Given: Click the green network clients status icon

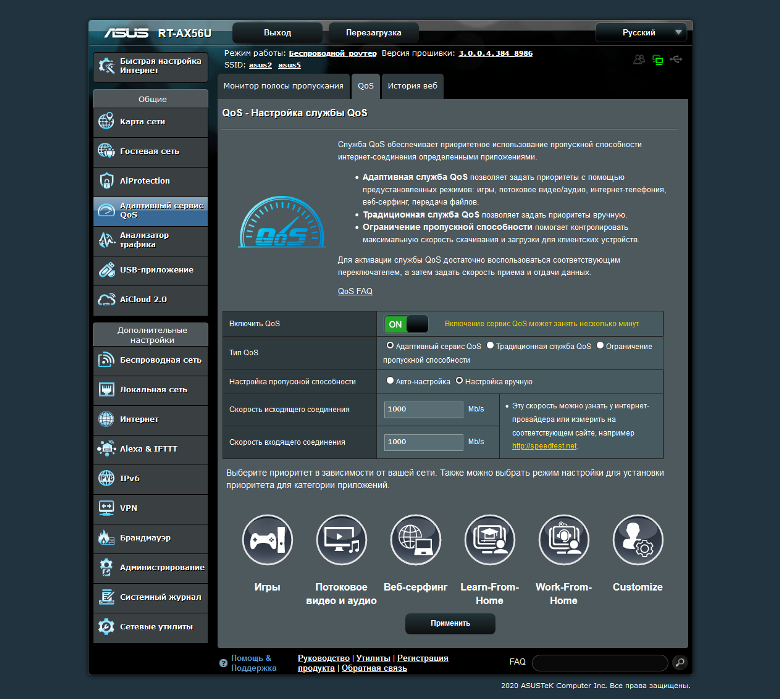Looking at the screenshot, I should click(x=658, y=60).
